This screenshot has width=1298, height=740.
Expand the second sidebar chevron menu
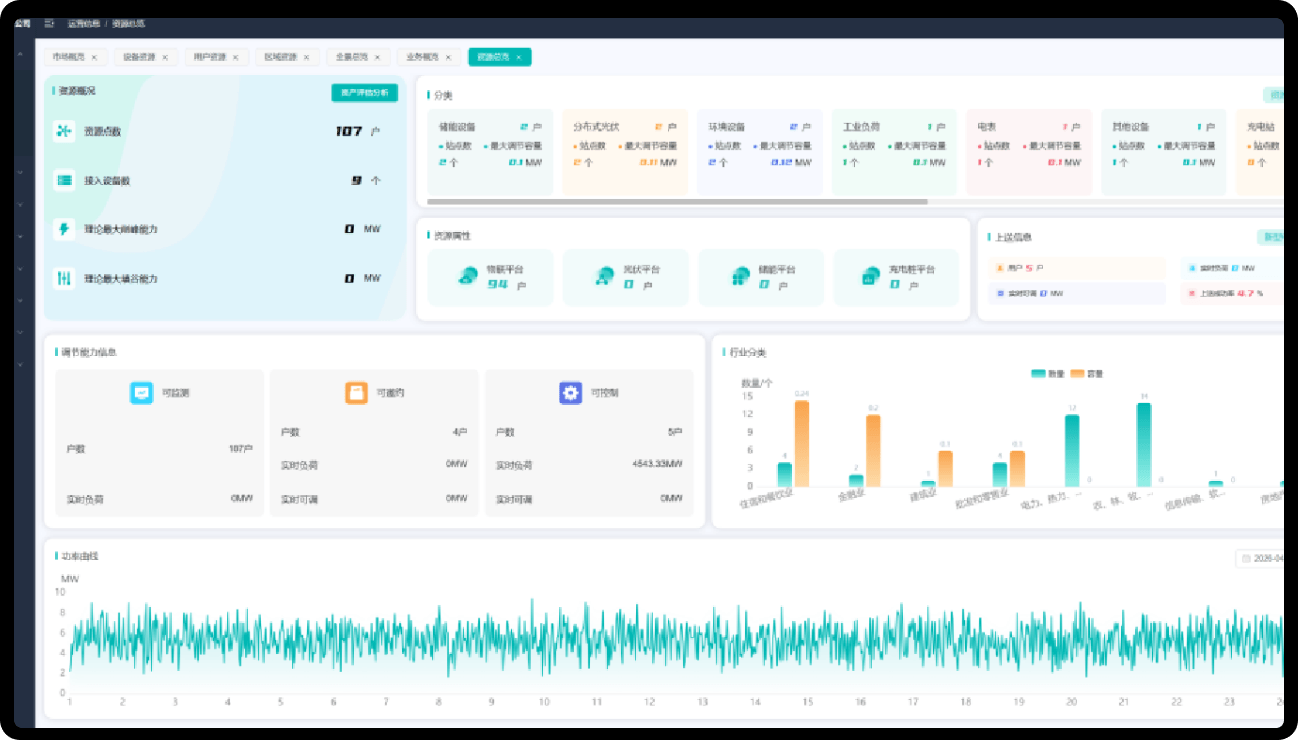[x=19, y=173]
